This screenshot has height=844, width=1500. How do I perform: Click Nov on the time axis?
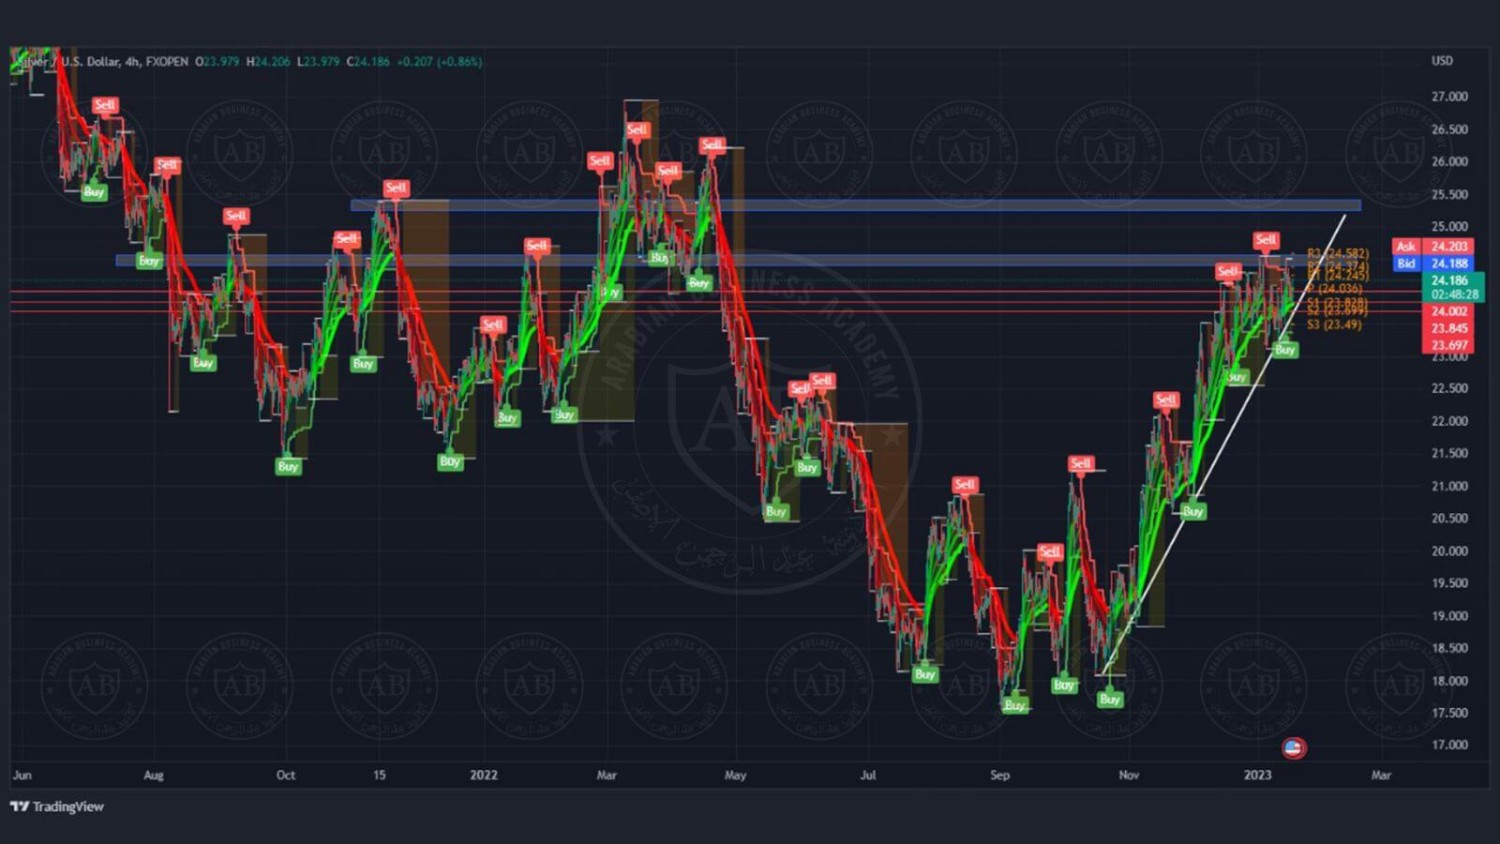(1129, 776)
